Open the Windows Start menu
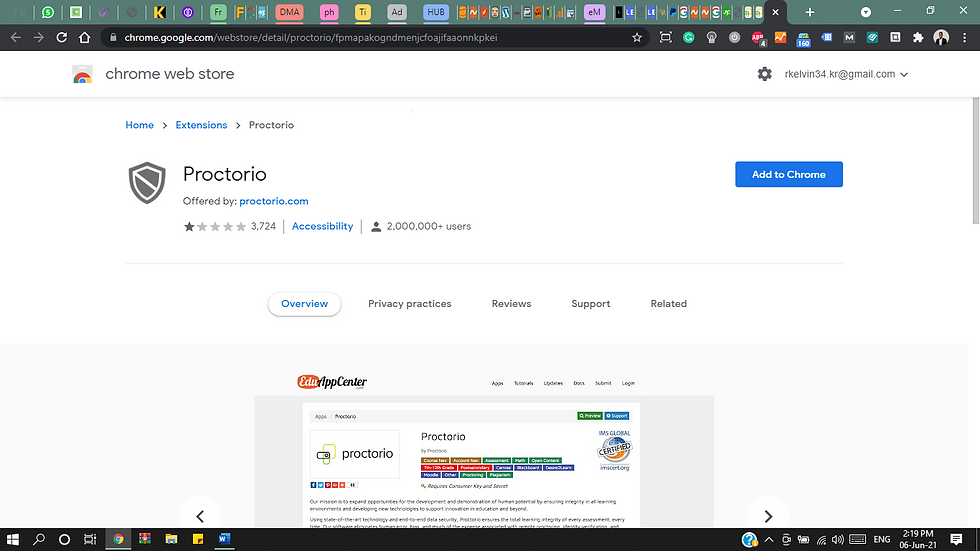The height and width of the screenshot is (551, 980). pyautogui.click(x=12, y=539)
